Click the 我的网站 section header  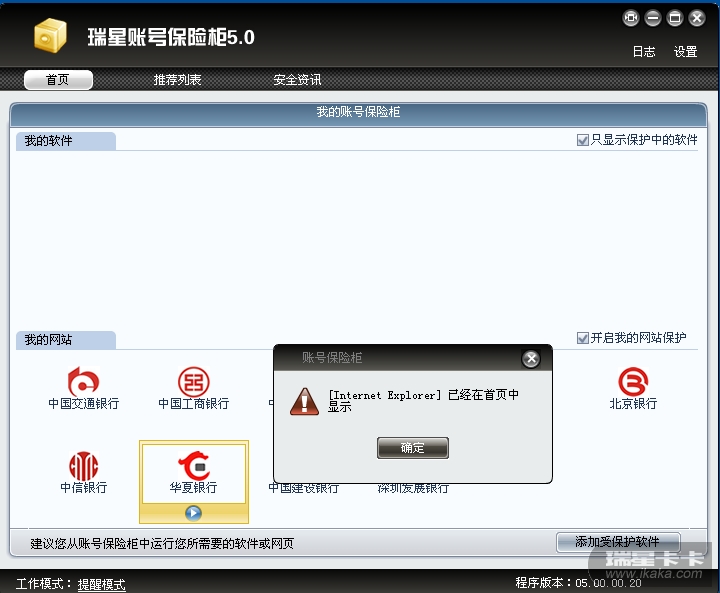coord(66,340)
